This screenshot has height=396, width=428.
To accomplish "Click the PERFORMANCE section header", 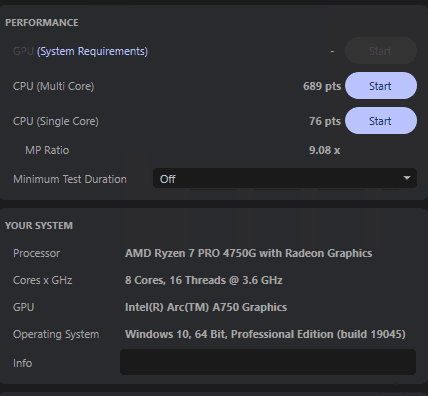I will [x=42, y=22].
